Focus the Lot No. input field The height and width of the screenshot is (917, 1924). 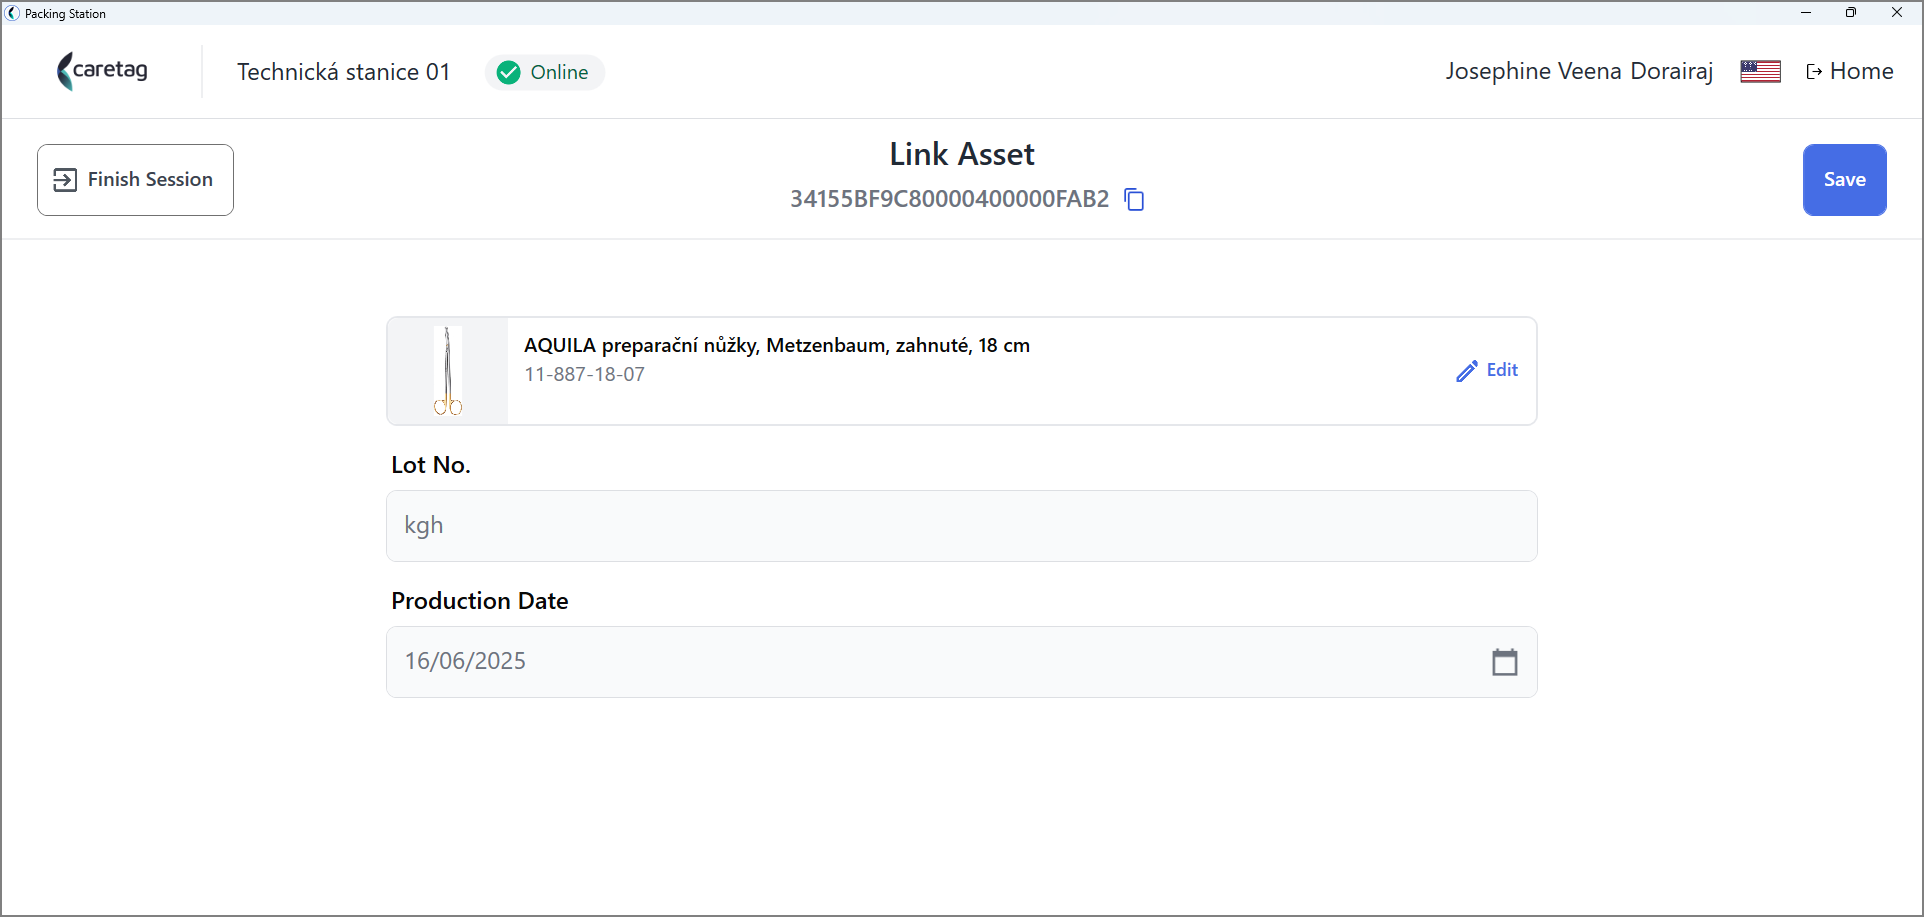[962, 526]
